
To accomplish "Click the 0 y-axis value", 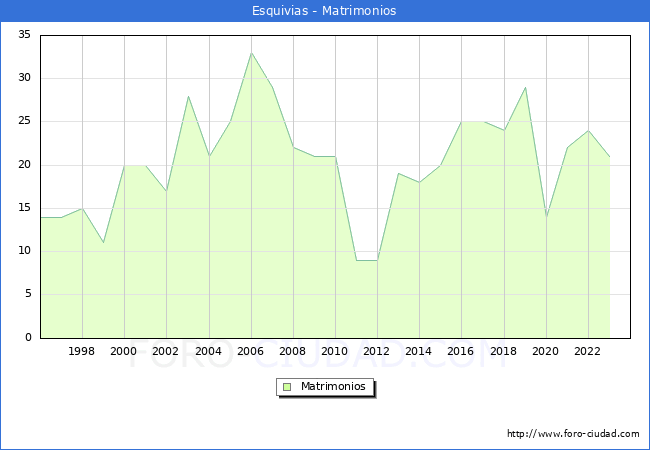I will click(x=28, y=337).
